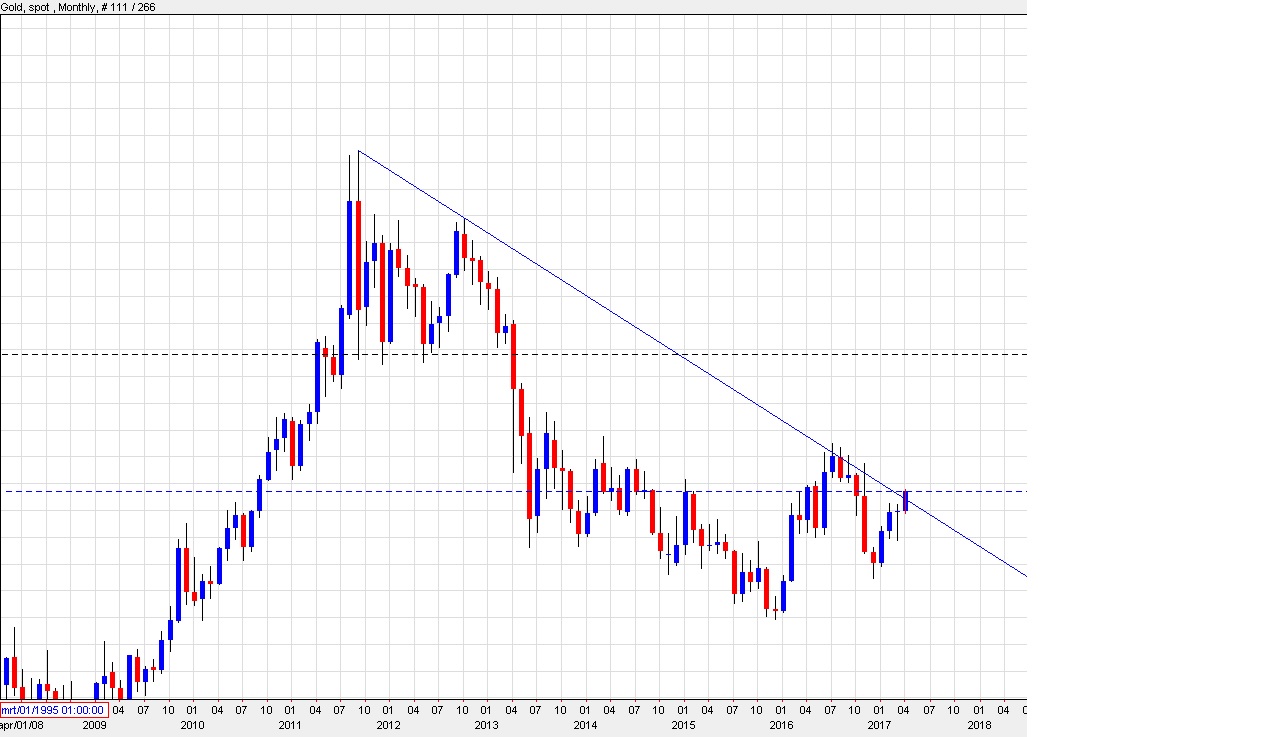Viewport: 1274px width, 737px height.
Task: Click the 2017 year label on time axis
Action: click(x=879, y=725)
